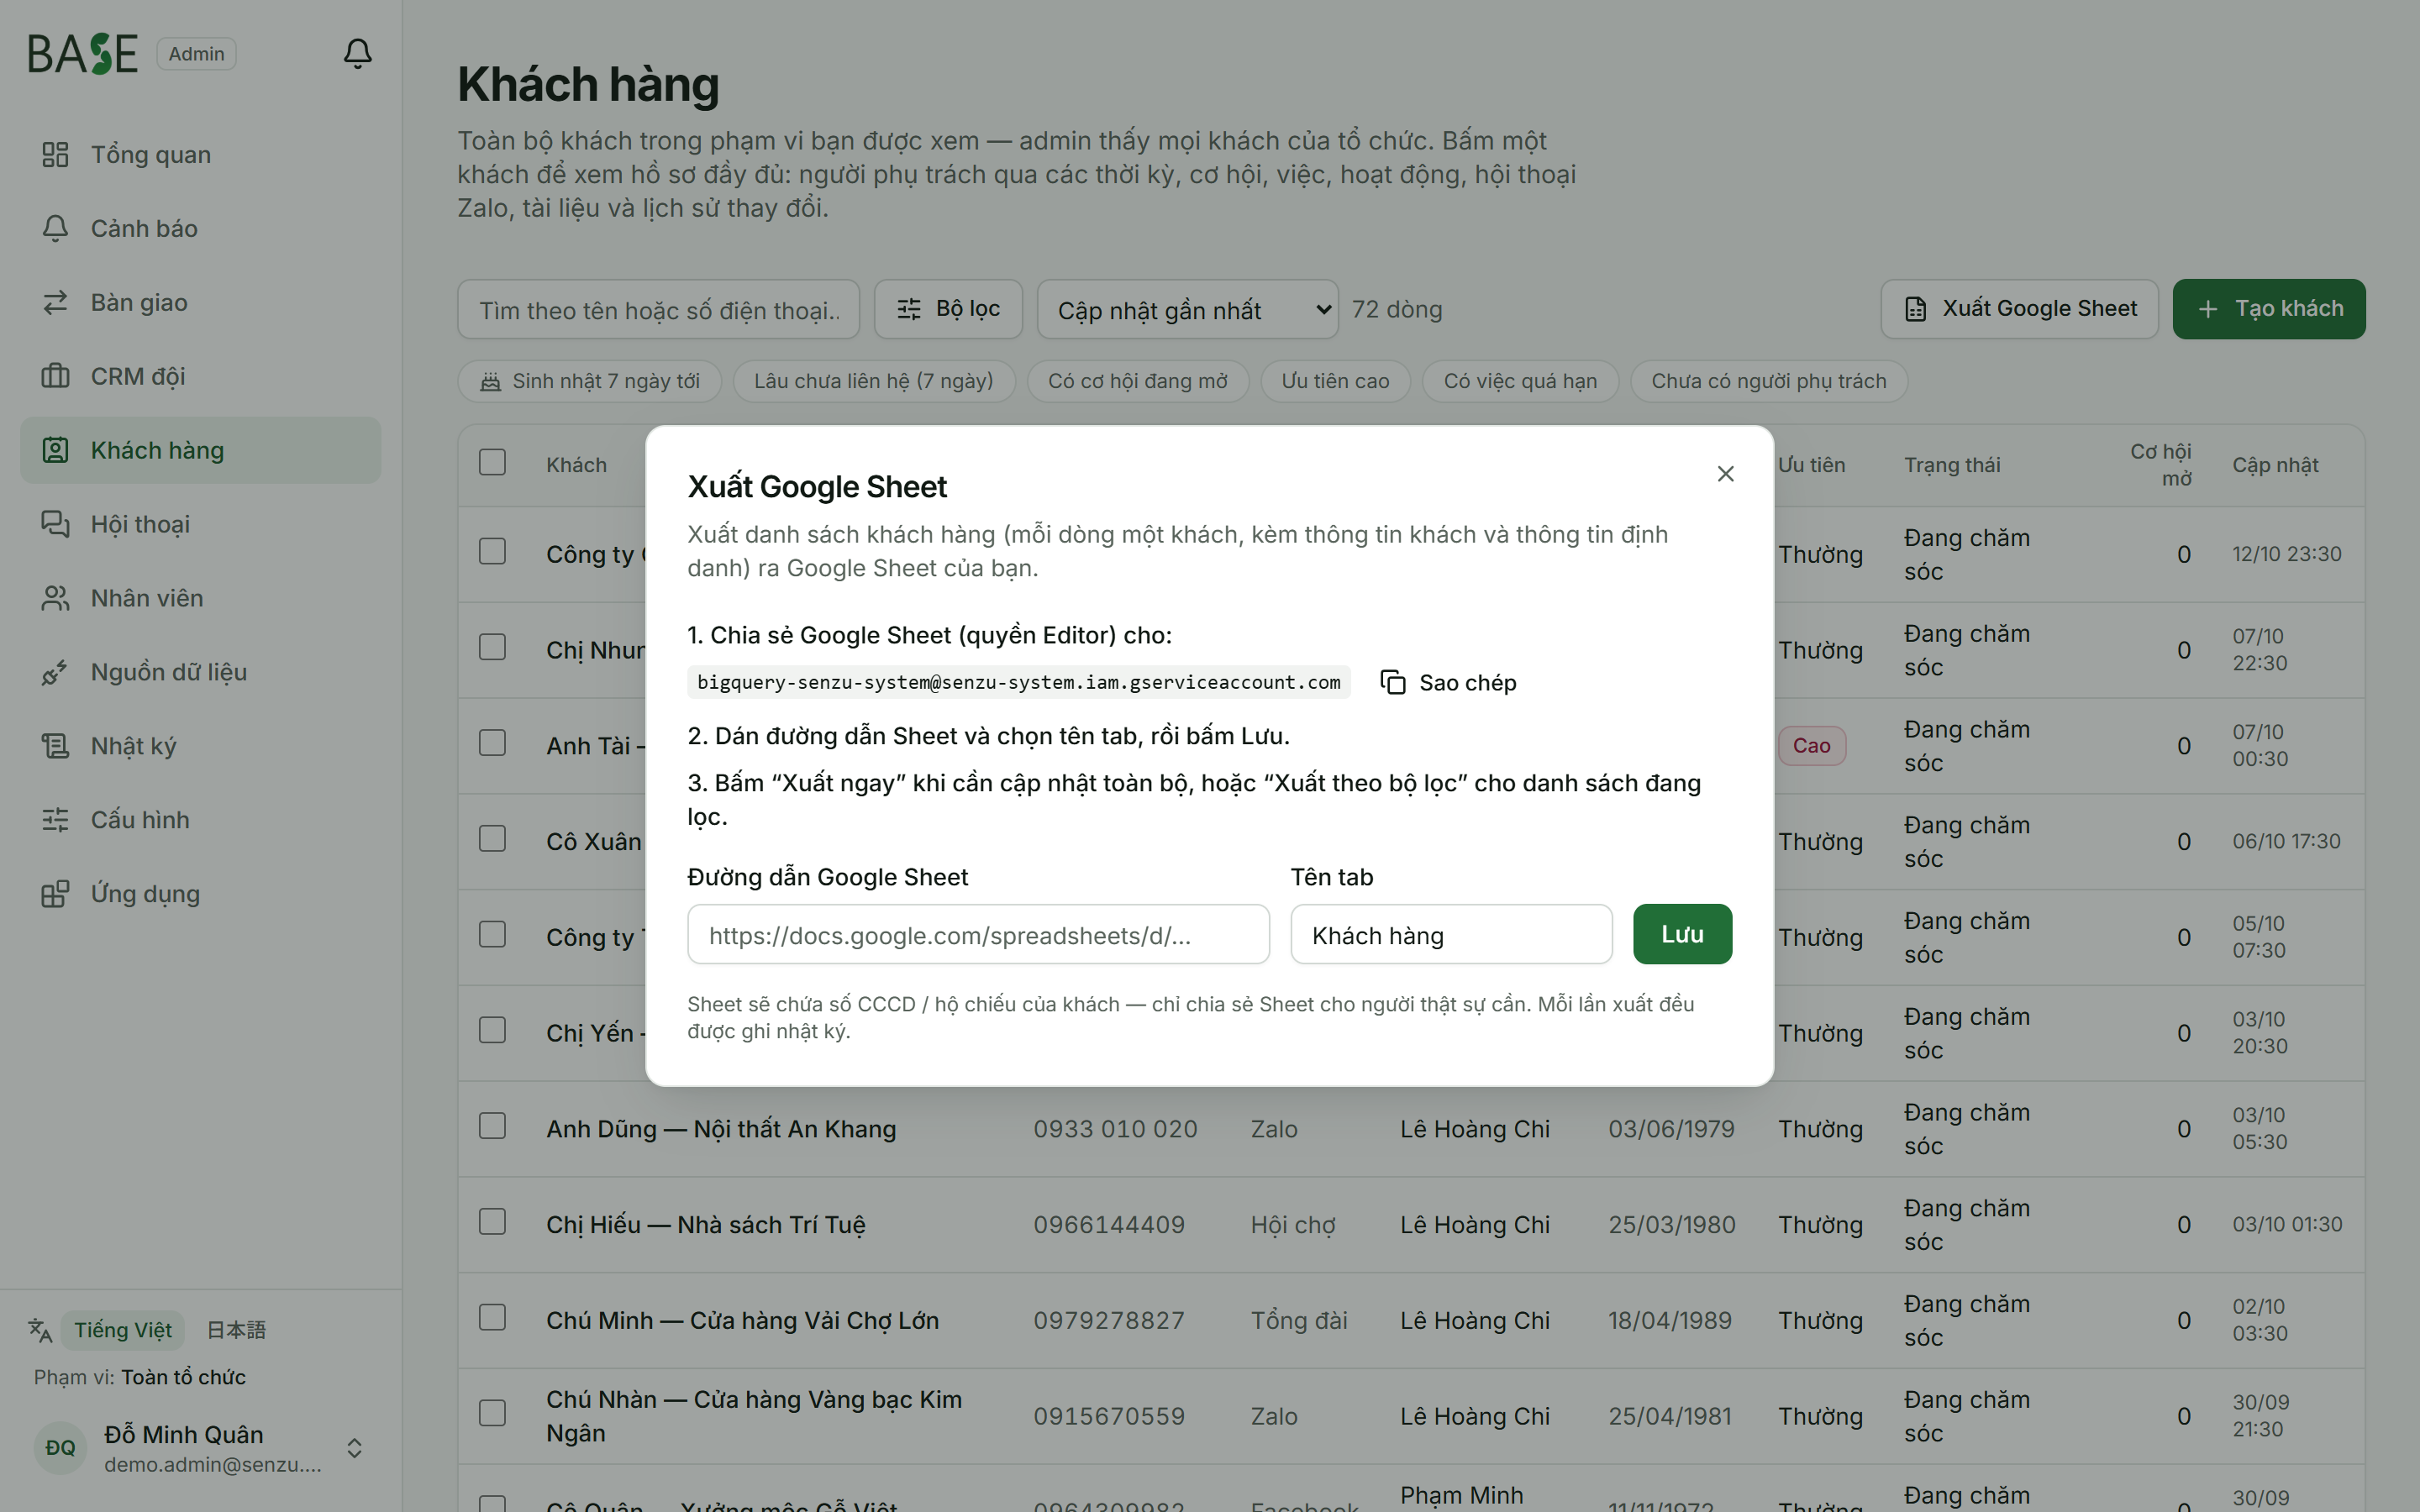2420x1512 pixels.
Task: Check the Cô Xuân row checkbox
Action: (x=492, y=838)
